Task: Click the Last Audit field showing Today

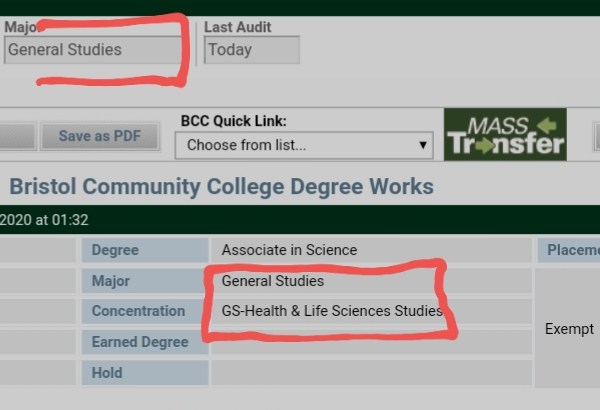Action: (252, 50)
